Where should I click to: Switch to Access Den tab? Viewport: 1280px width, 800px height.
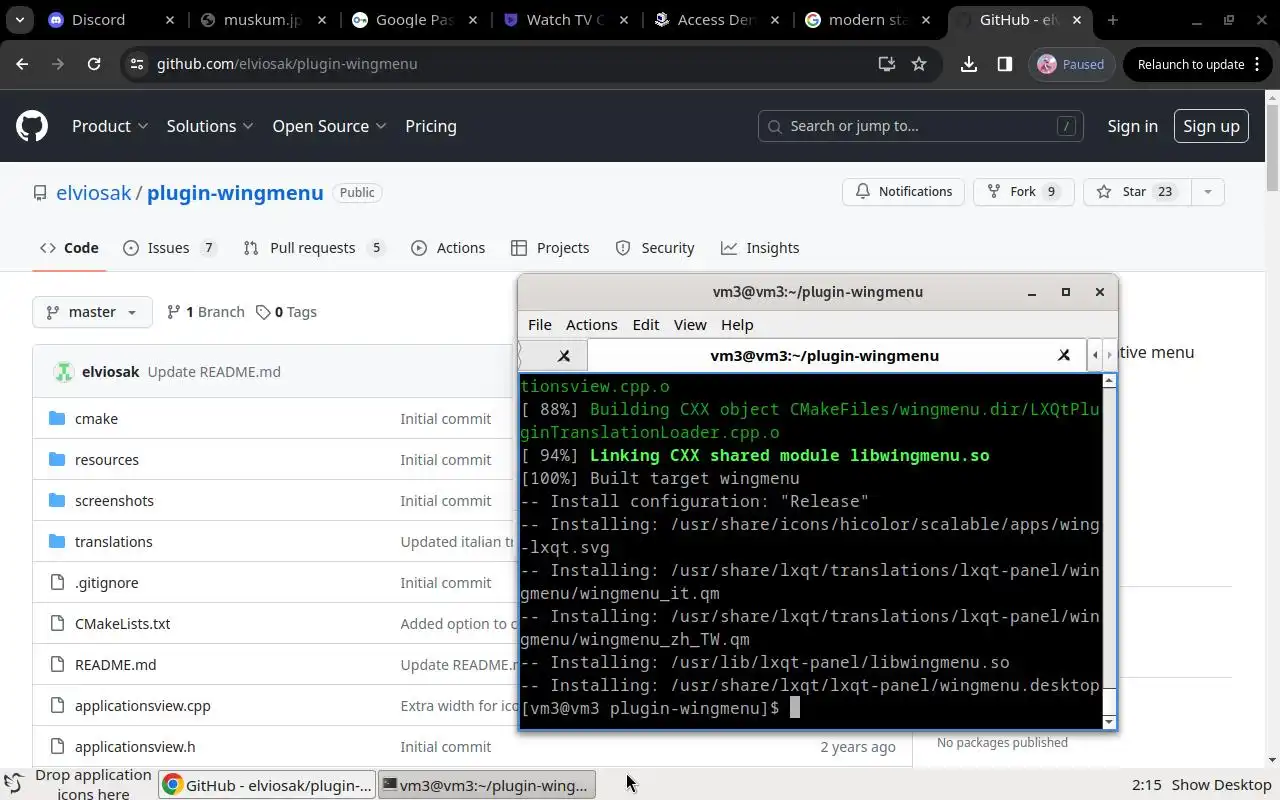[717, 20]
